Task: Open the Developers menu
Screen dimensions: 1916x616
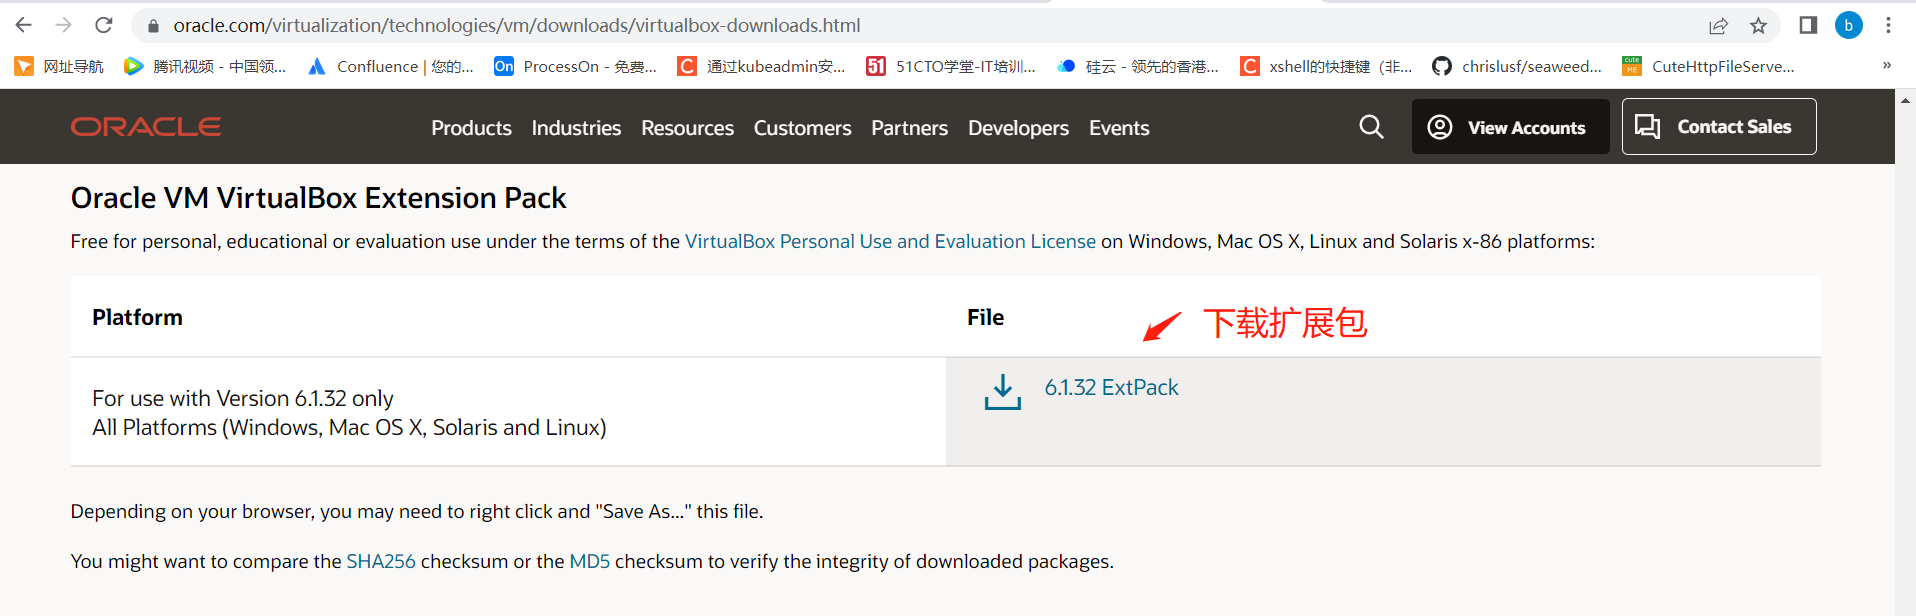Action: [1018, 128]
